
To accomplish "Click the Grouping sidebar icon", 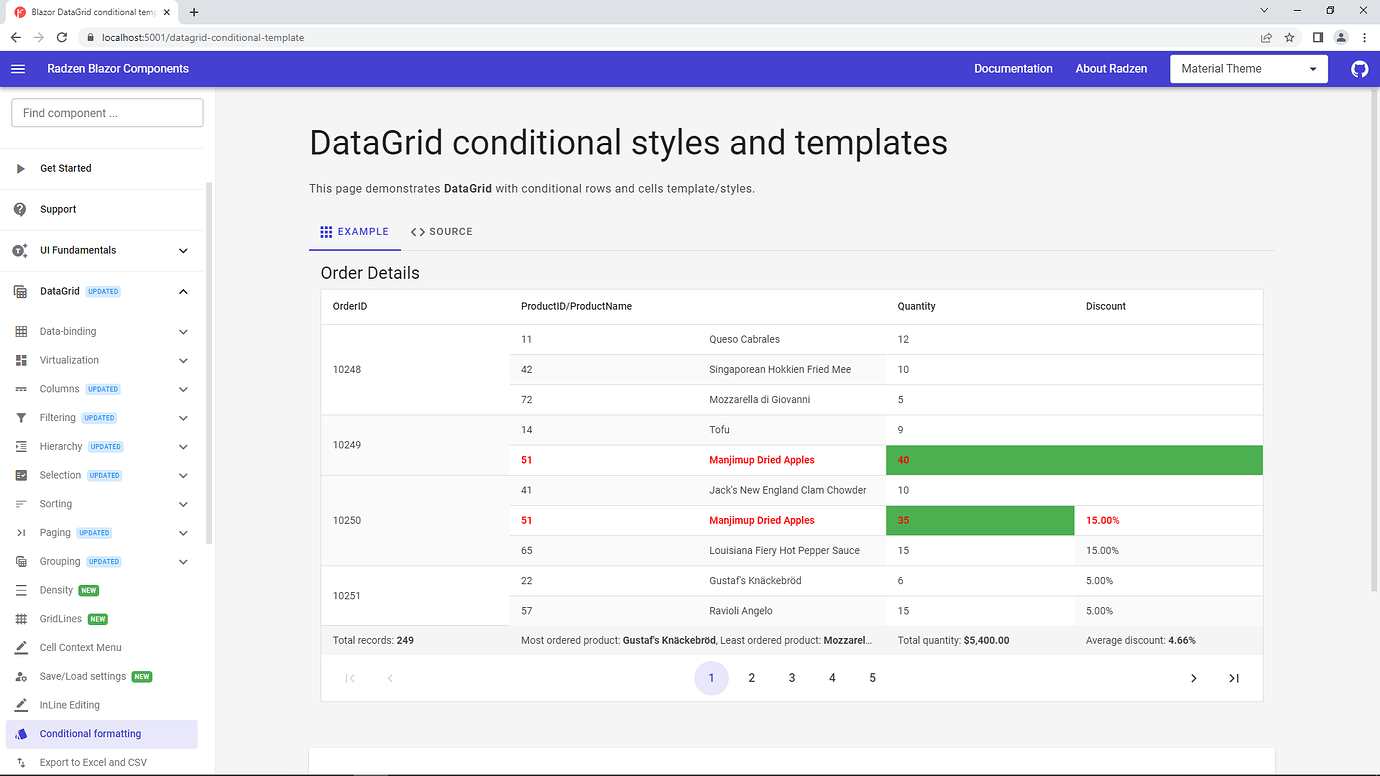I will click(x=21, y=561).
